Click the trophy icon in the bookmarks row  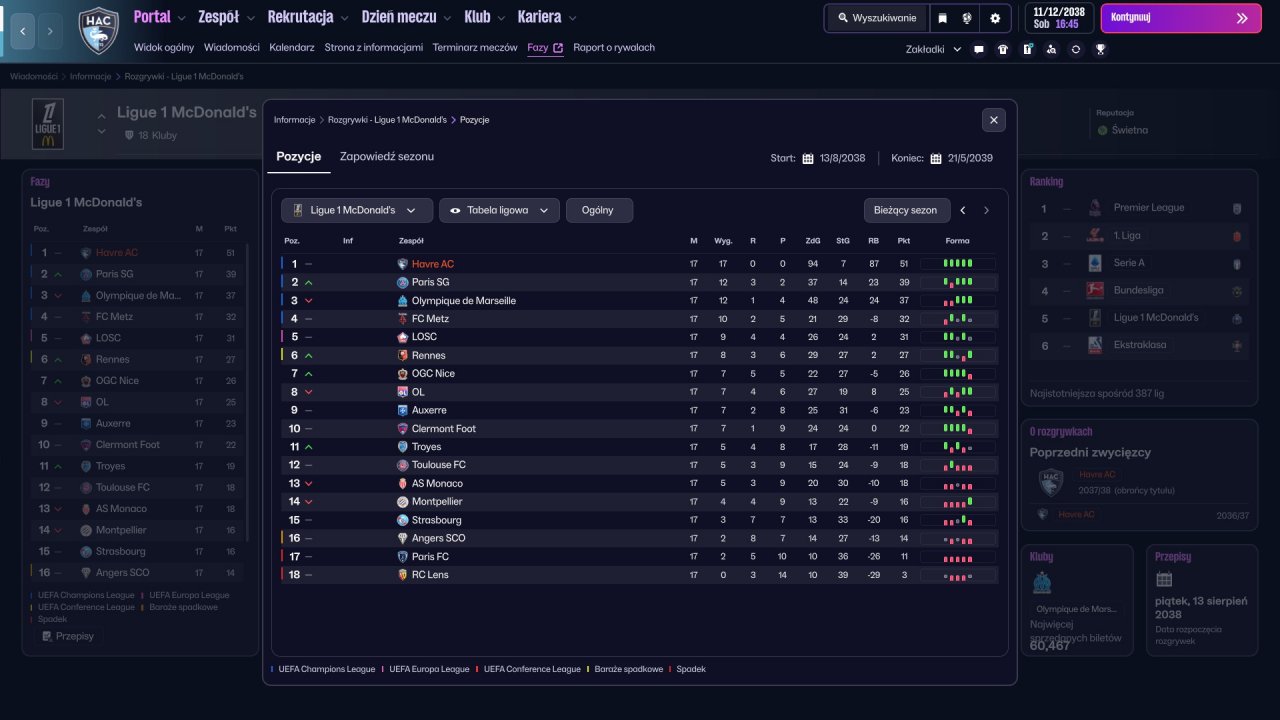click(1100, 49)
